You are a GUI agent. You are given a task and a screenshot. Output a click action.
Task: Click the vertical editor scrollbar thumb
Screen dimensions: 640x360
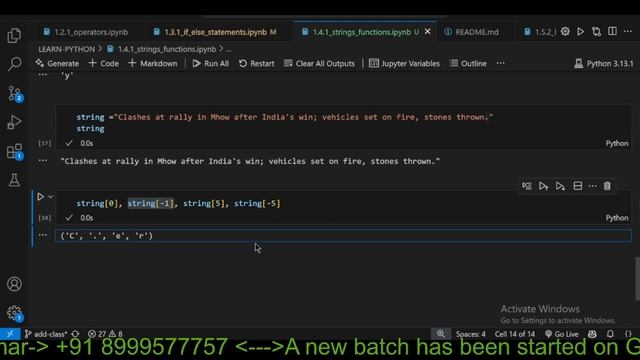pyautogui.click(x=637, y=279)
